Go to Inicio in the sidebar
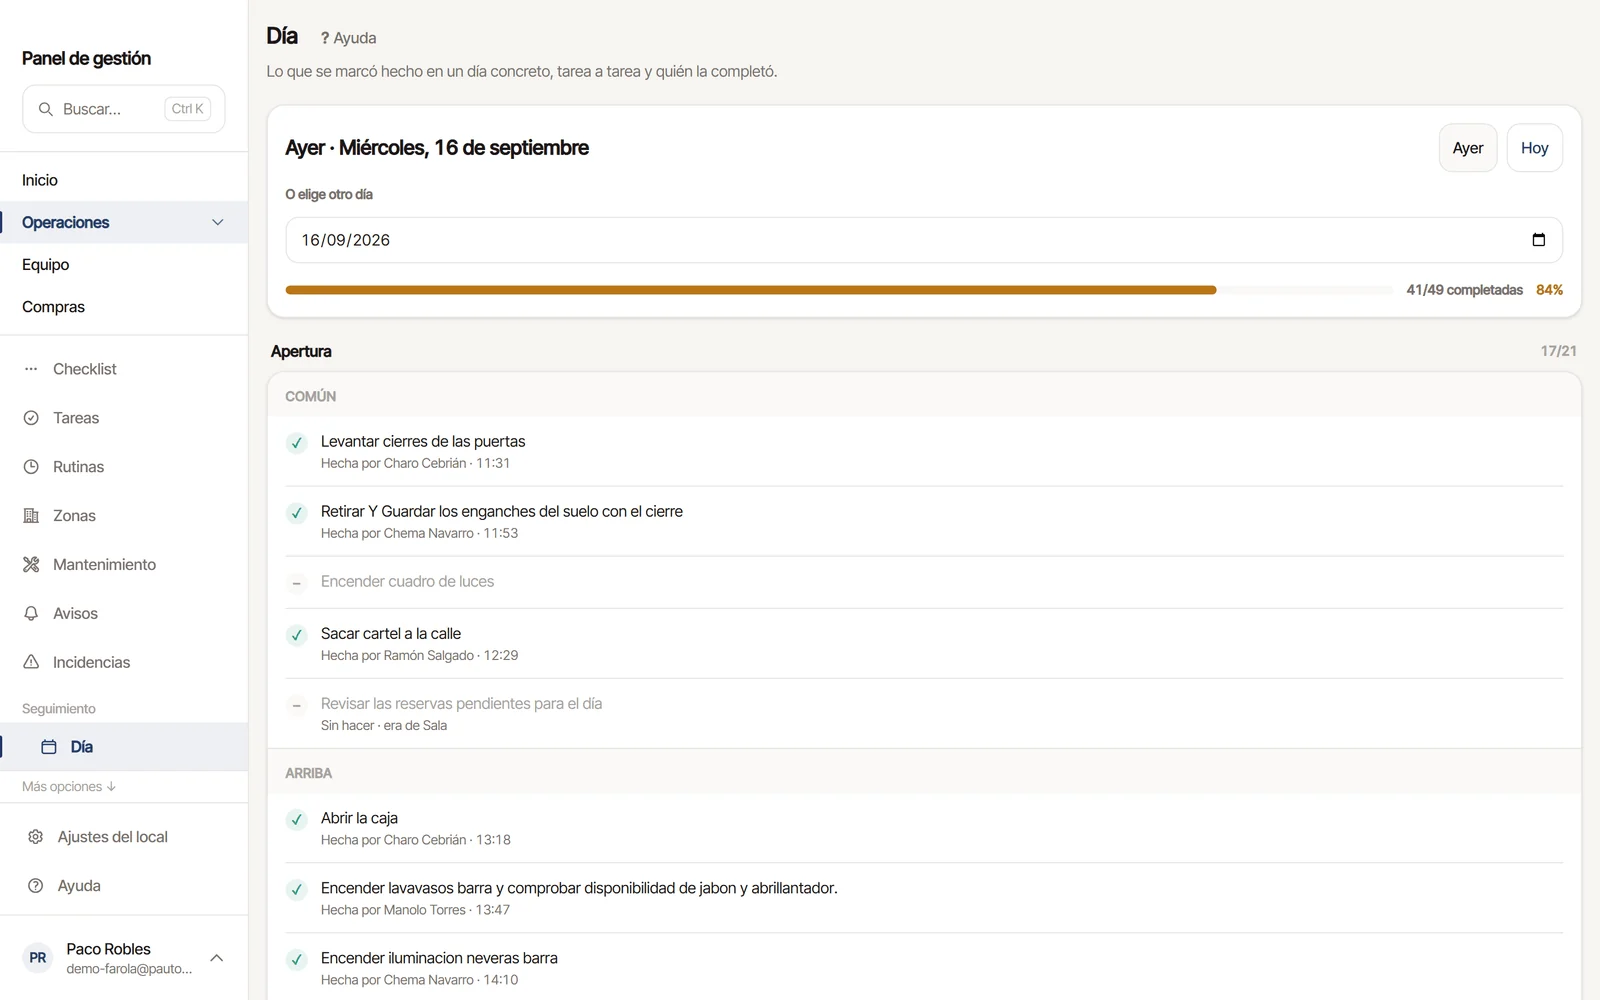The width and height of the screenshot is (1600, 1000). pos(124,180)
